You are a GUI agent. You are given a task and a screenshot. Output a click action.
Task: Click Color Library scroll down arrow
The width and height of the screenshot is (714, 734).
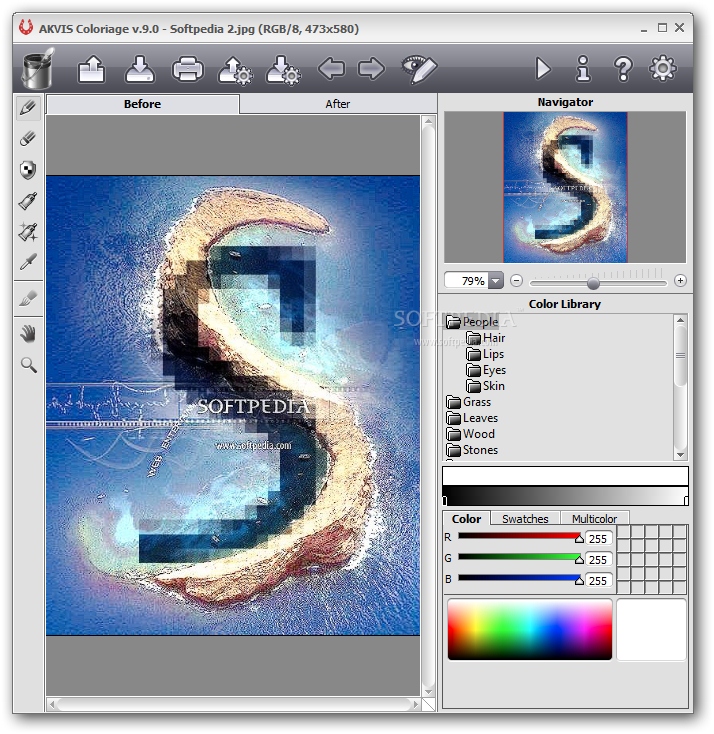680,455
